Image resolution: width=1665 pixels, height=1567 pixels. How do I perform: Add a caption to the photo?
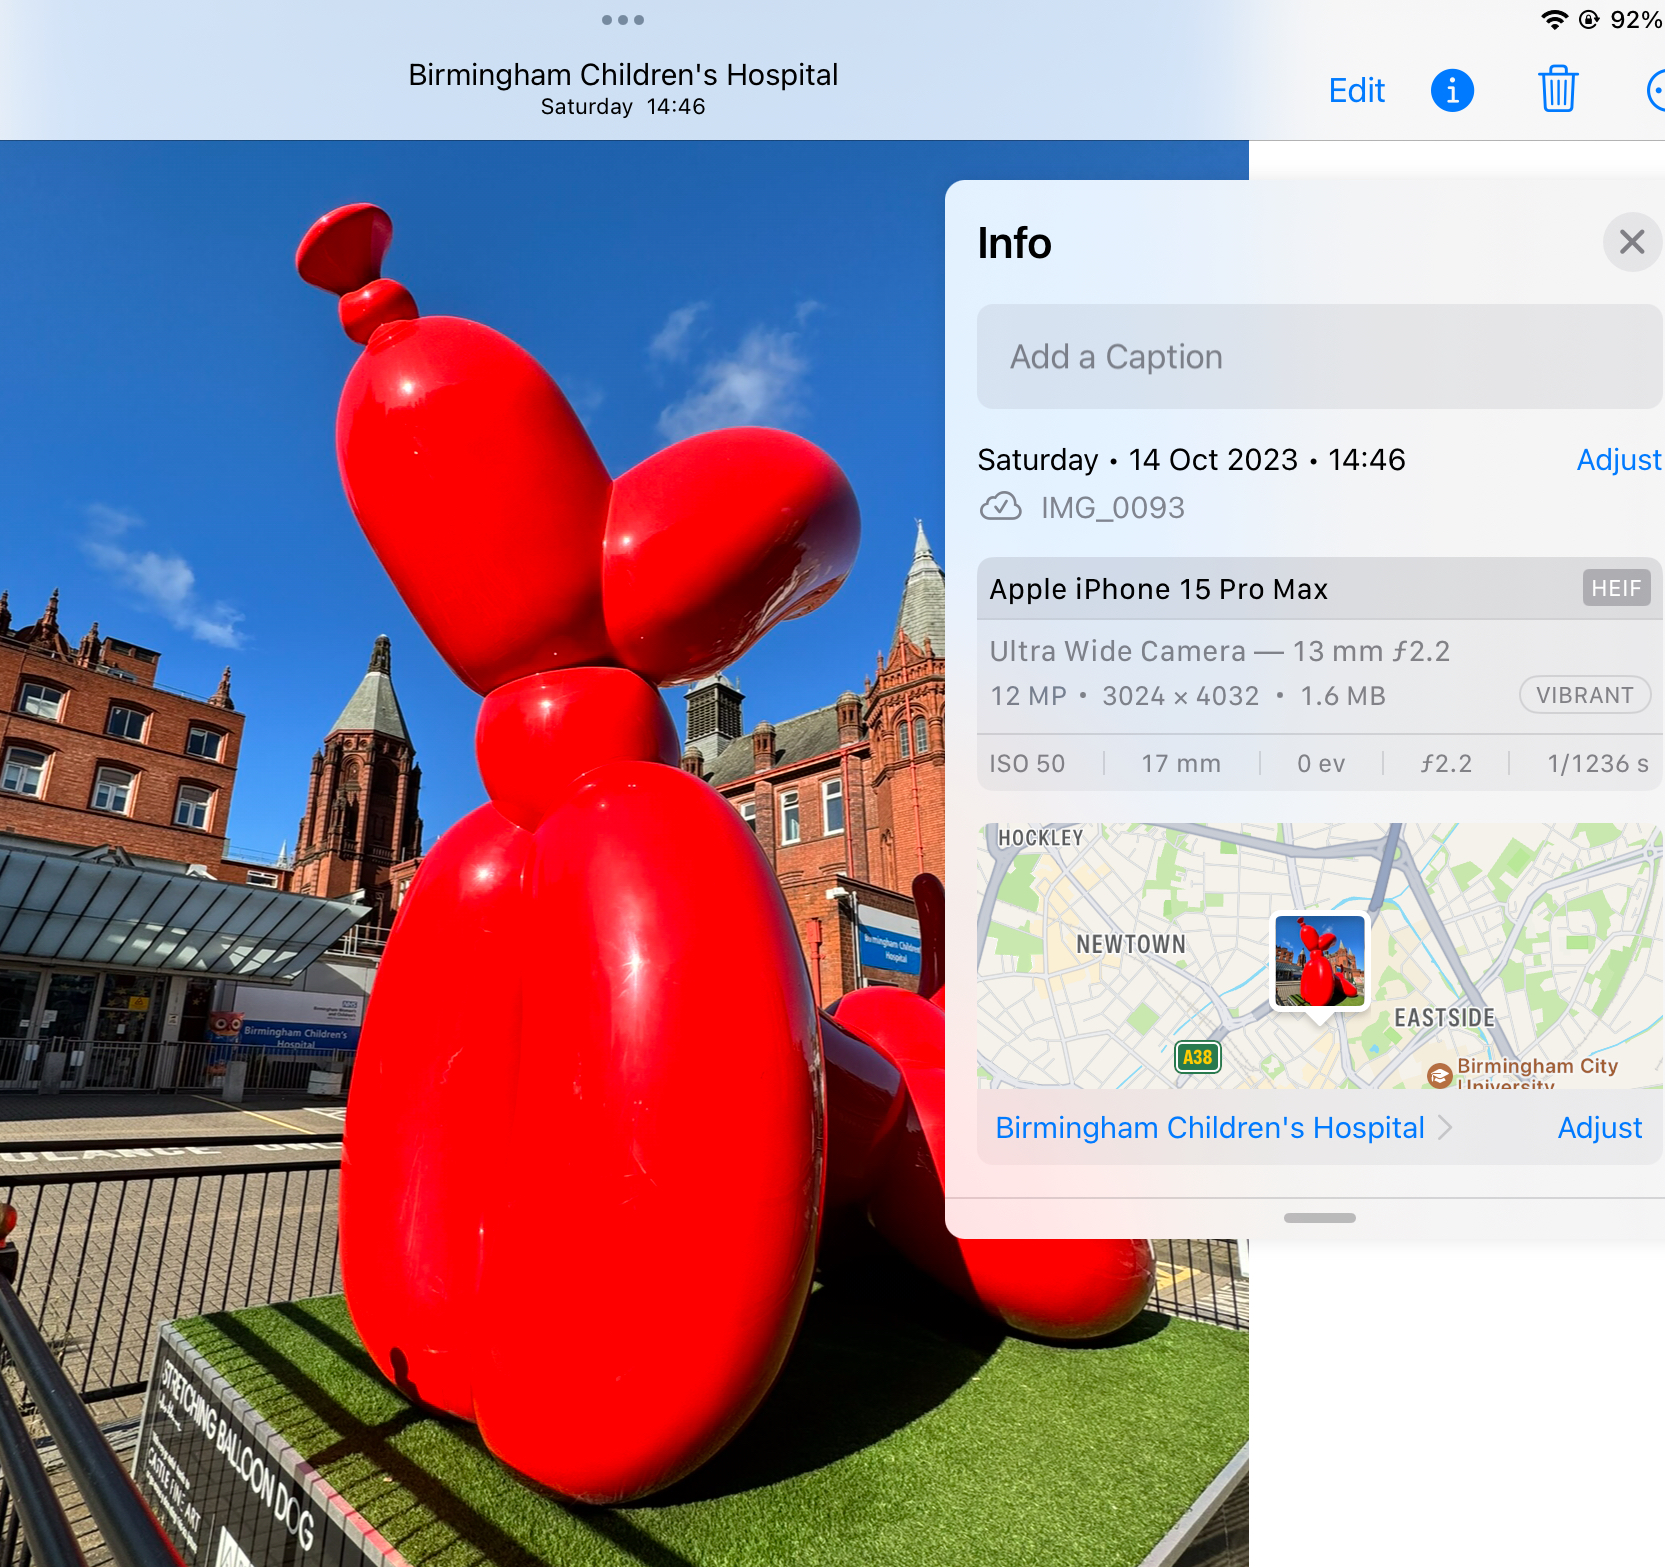click(x=1319, y=357)
